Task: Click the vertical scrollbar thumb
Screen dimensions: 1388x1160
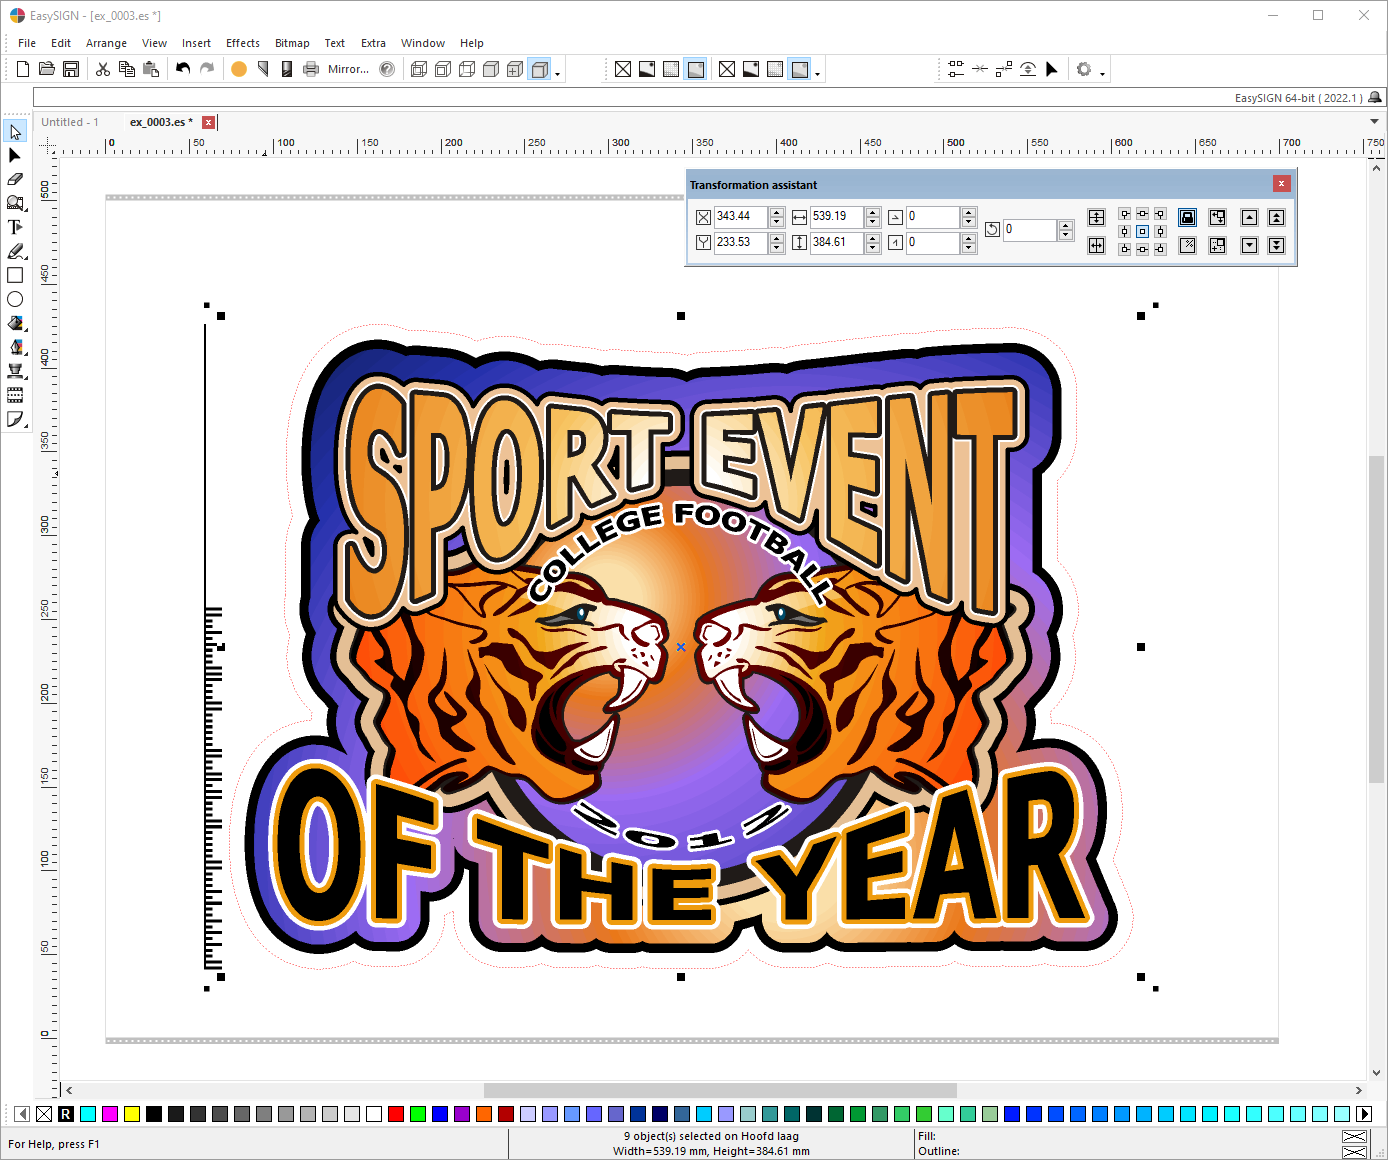Action: pyautogui.click(x=1376, y=619)
